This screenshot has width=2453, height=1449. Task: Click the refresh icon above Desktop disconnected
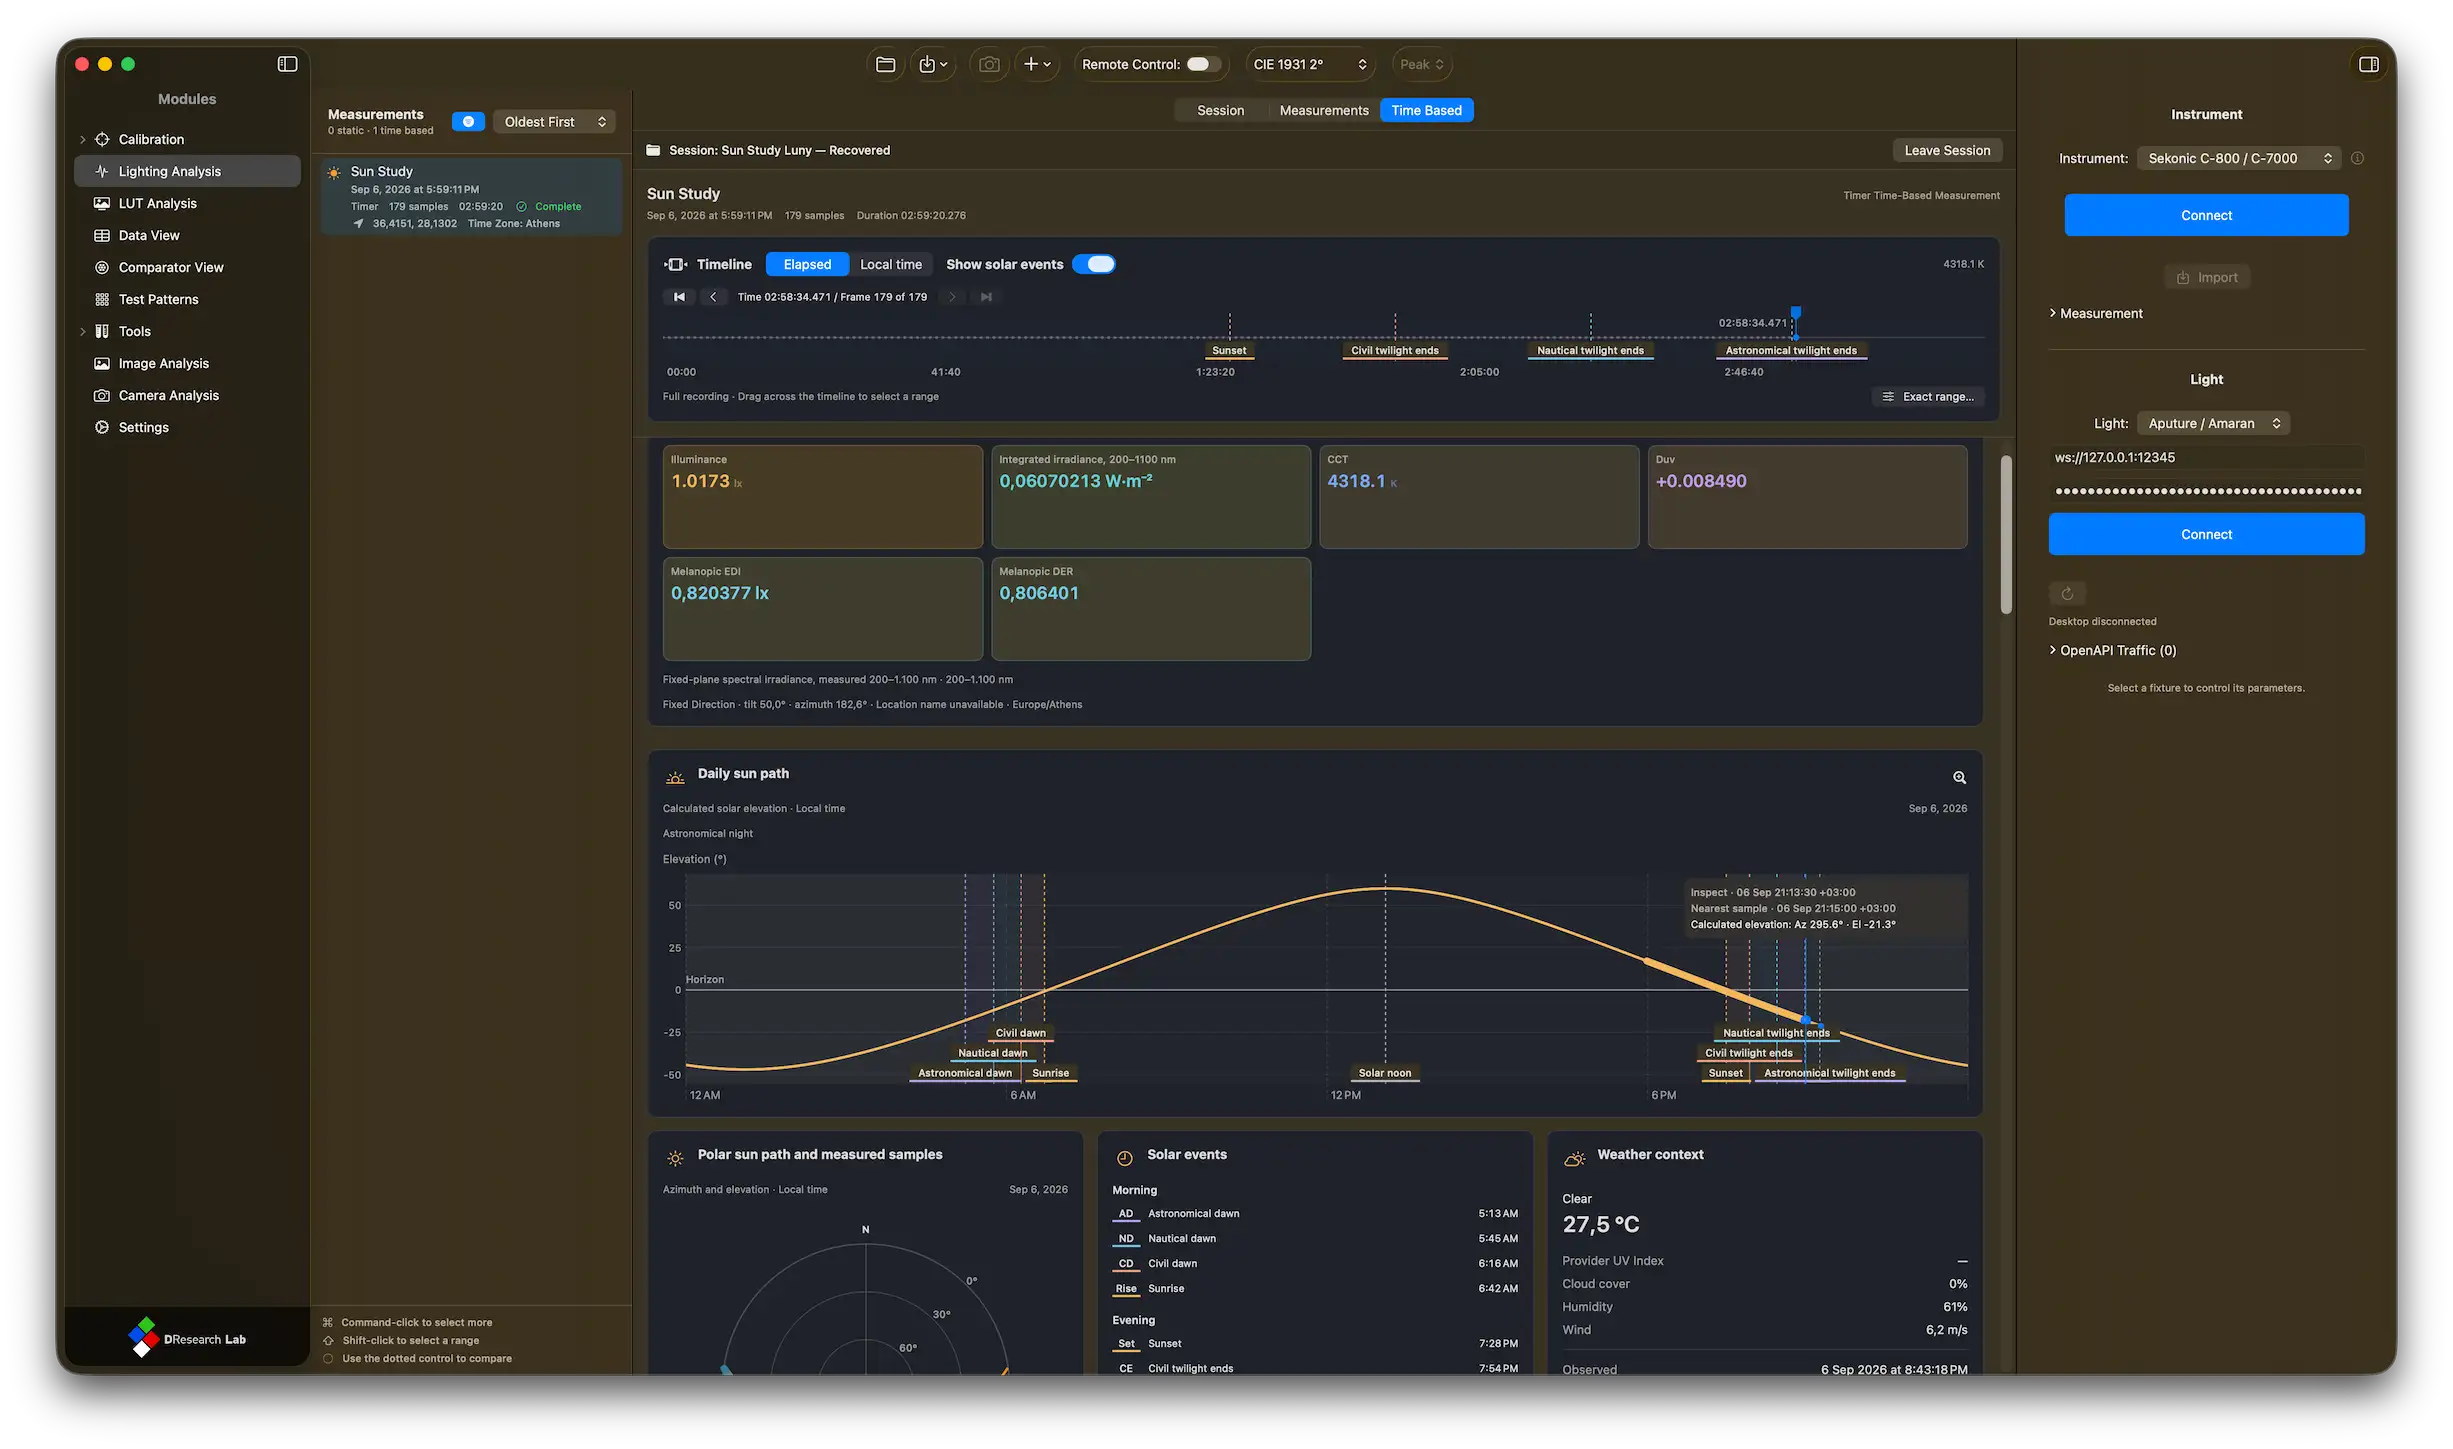tap(2067, 593)
